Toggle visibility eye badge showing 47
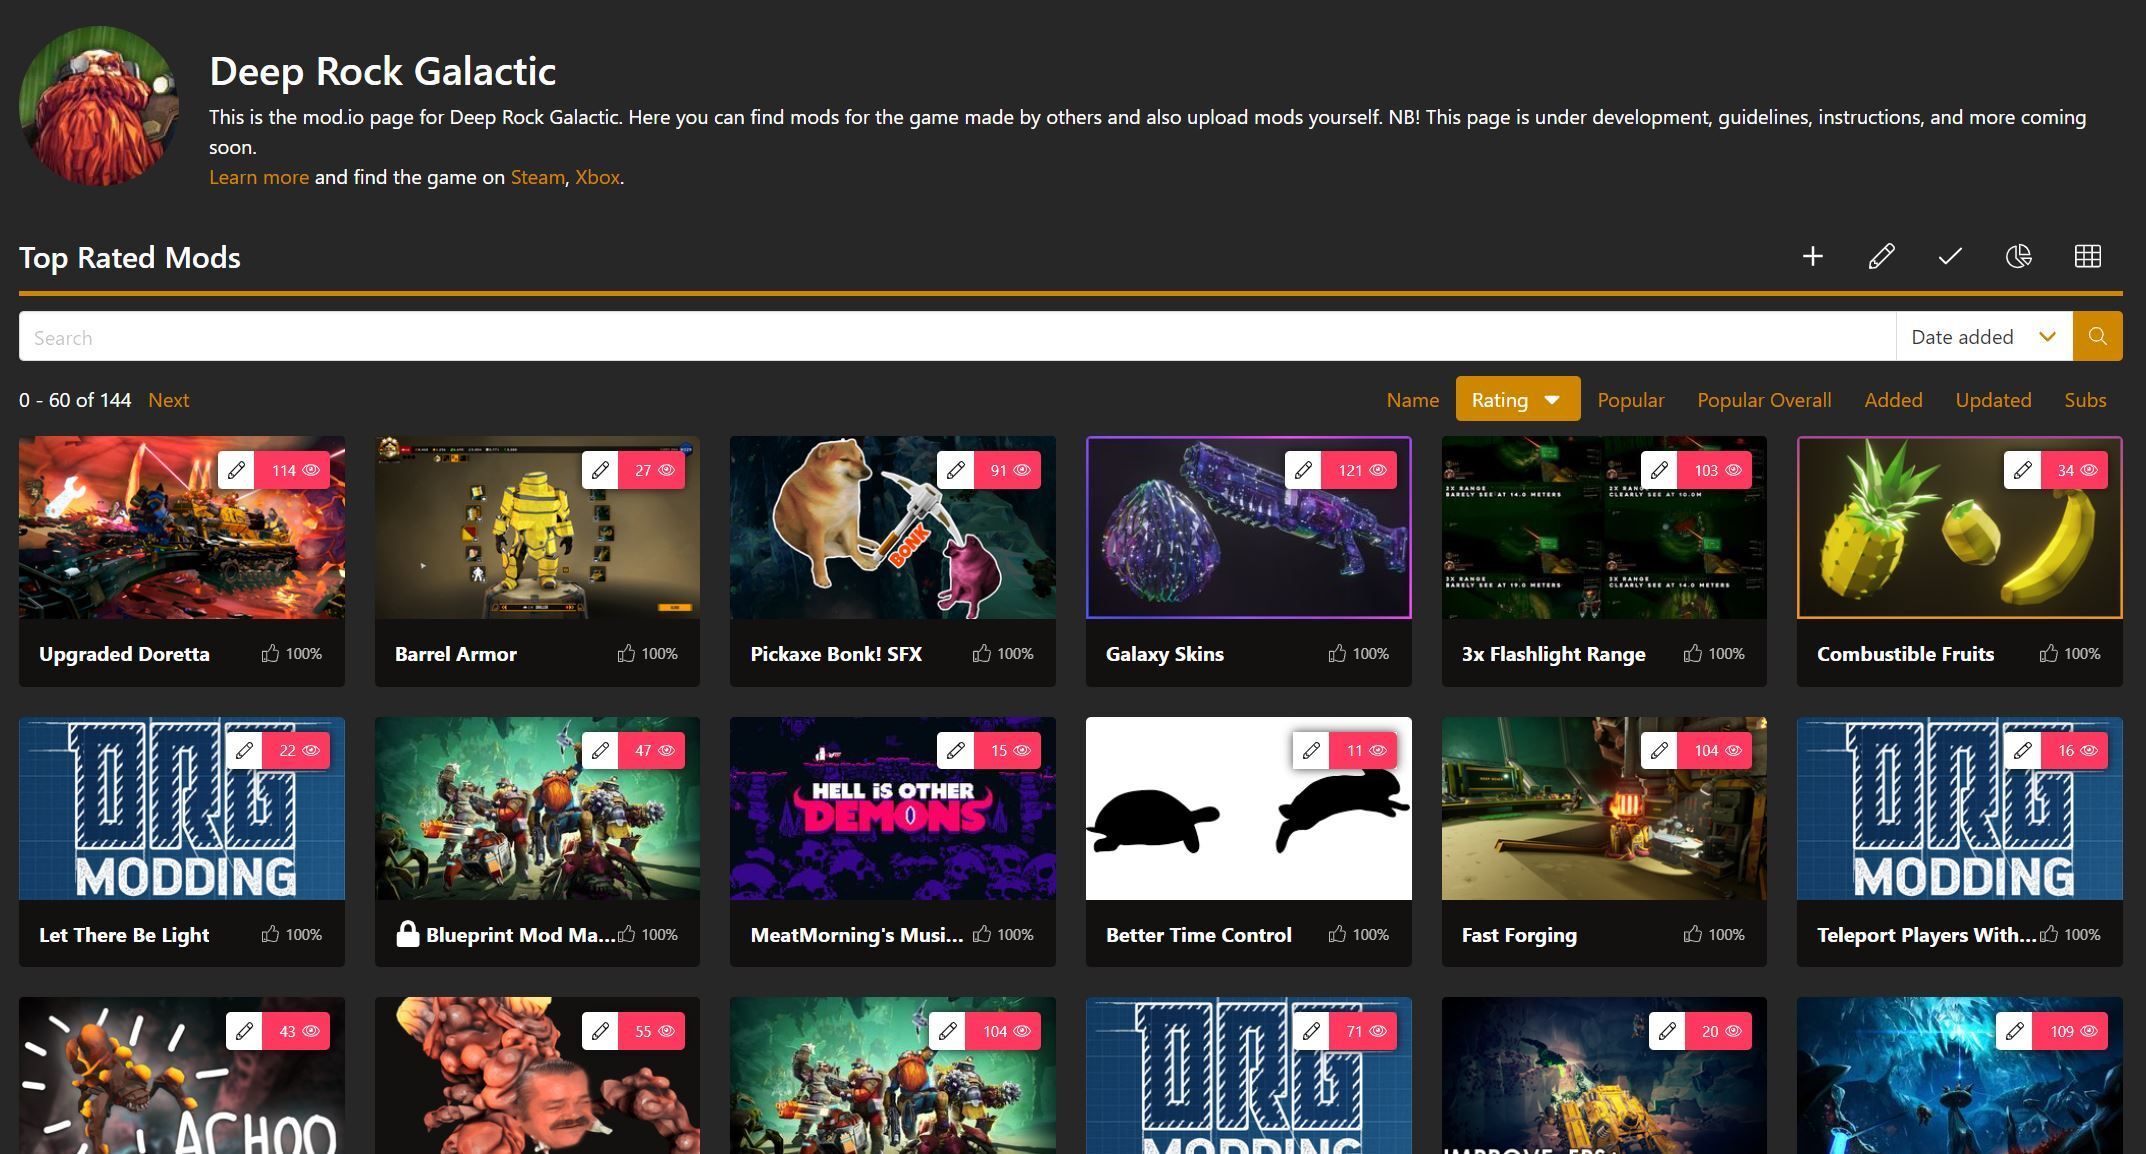 pyautogui.click(x=651, y=751)
